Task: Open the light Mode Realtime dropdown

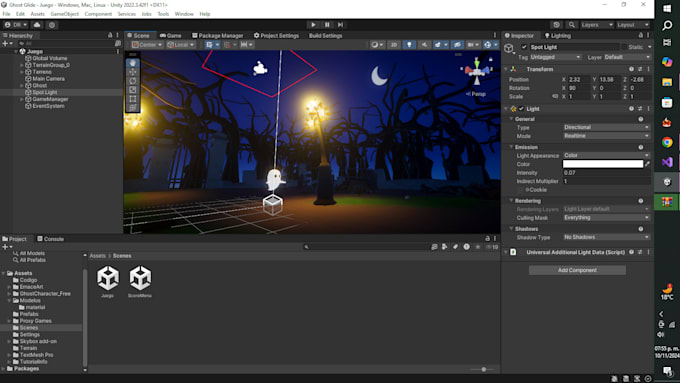Action: [606, 136]
